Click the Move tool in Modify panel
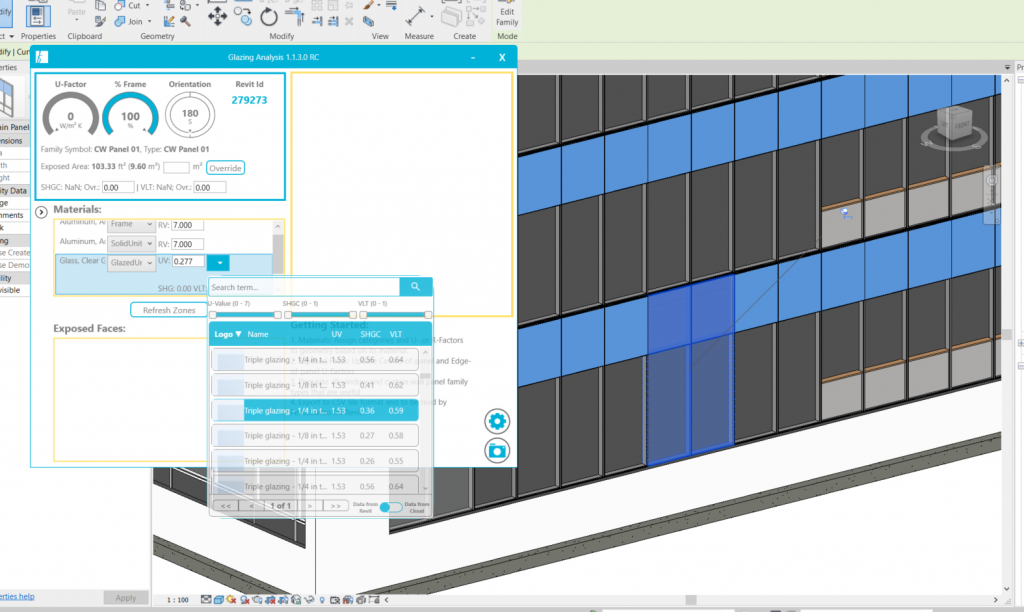Viewport: 1024px width, 612px height. 217,16
